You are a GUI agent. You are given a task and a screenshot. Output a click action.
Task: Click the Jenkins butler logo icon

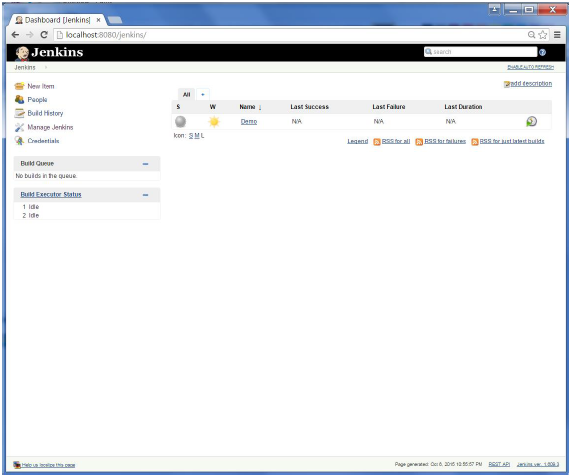(x=22, y=53)
